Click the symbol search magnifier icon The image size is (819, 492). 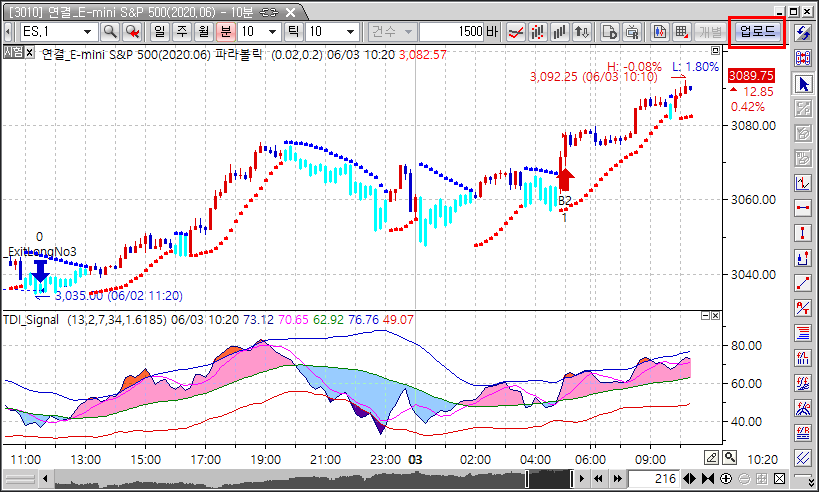point(110,32)
